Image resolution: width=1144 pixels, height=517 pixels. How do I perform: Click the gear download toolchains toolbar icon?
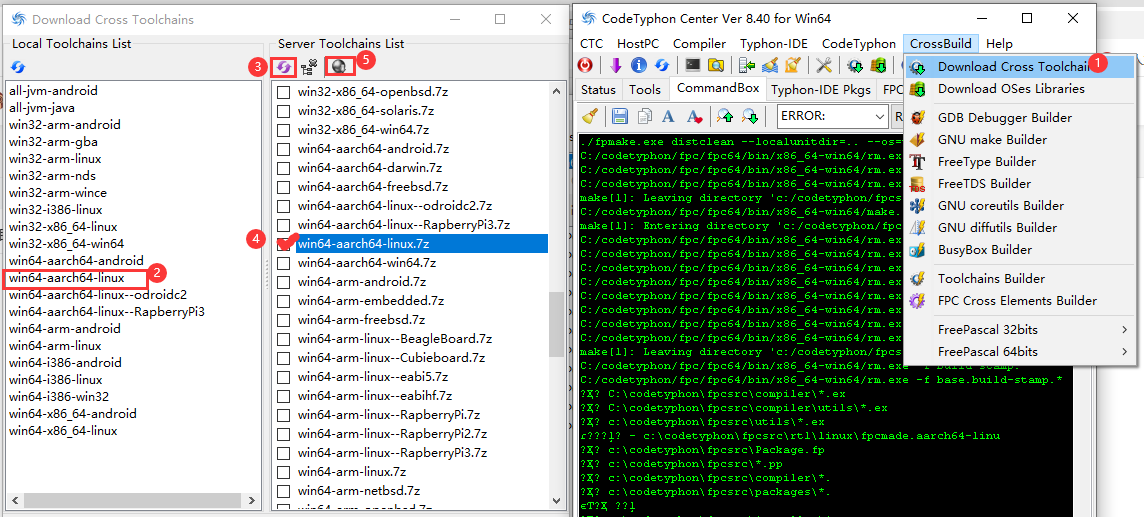[x=856, y=66]
